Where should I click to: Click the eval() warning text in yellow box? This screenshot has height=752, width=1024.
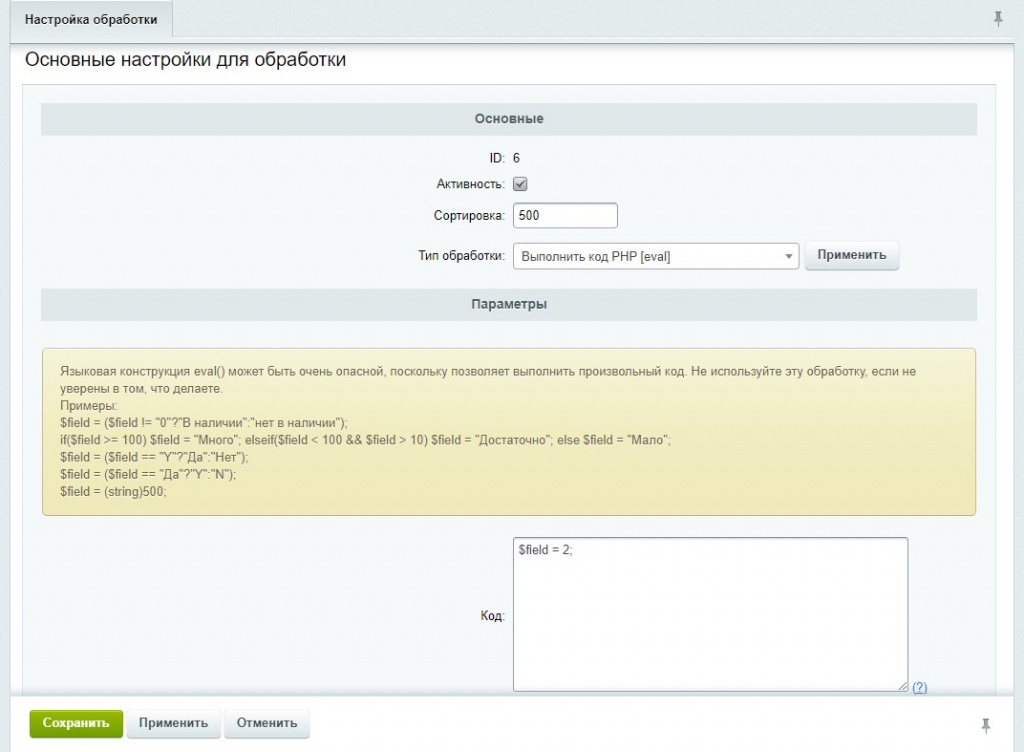coord(488,380)
